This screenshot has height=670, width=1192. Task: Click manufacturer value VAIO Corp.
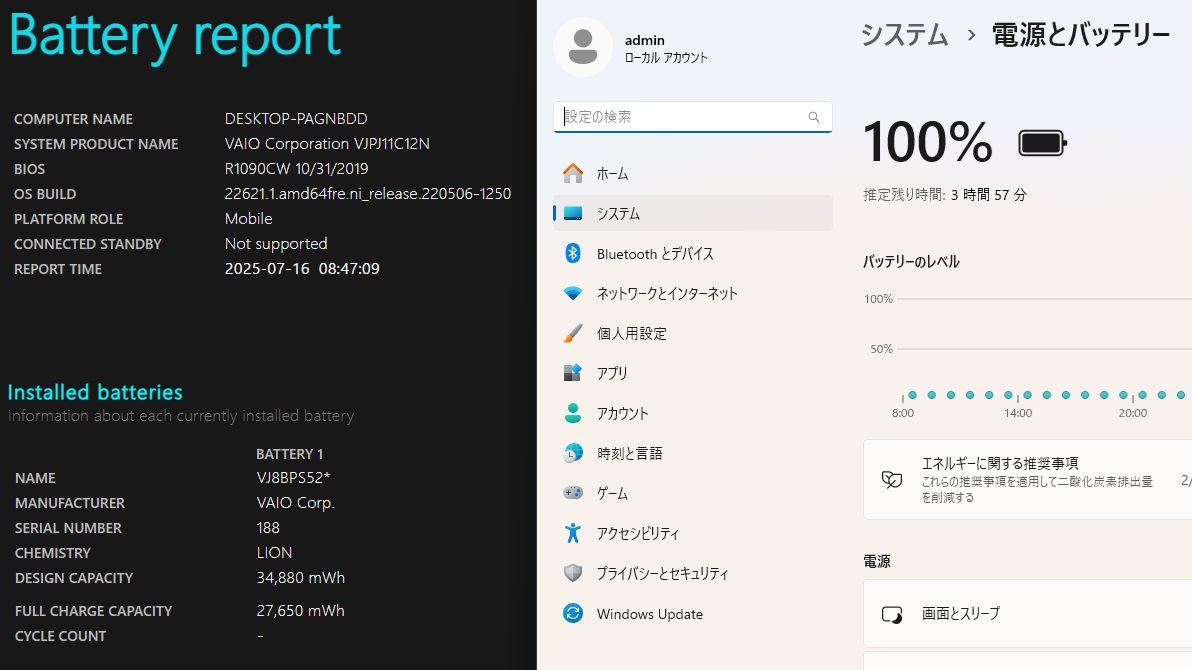(296, 503)
